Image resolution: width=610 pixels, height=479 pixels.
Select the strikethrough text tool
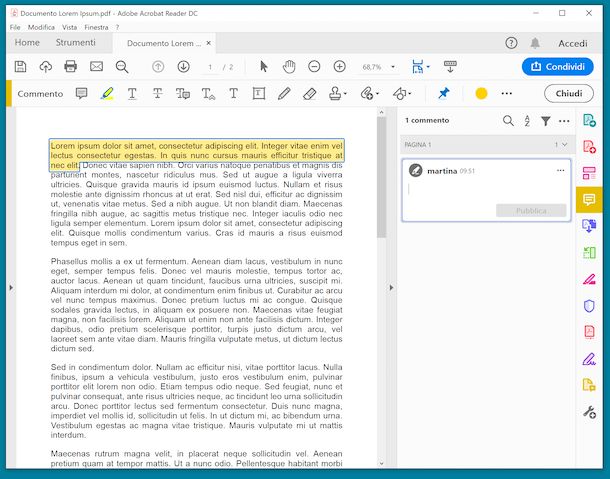[158, 93]
